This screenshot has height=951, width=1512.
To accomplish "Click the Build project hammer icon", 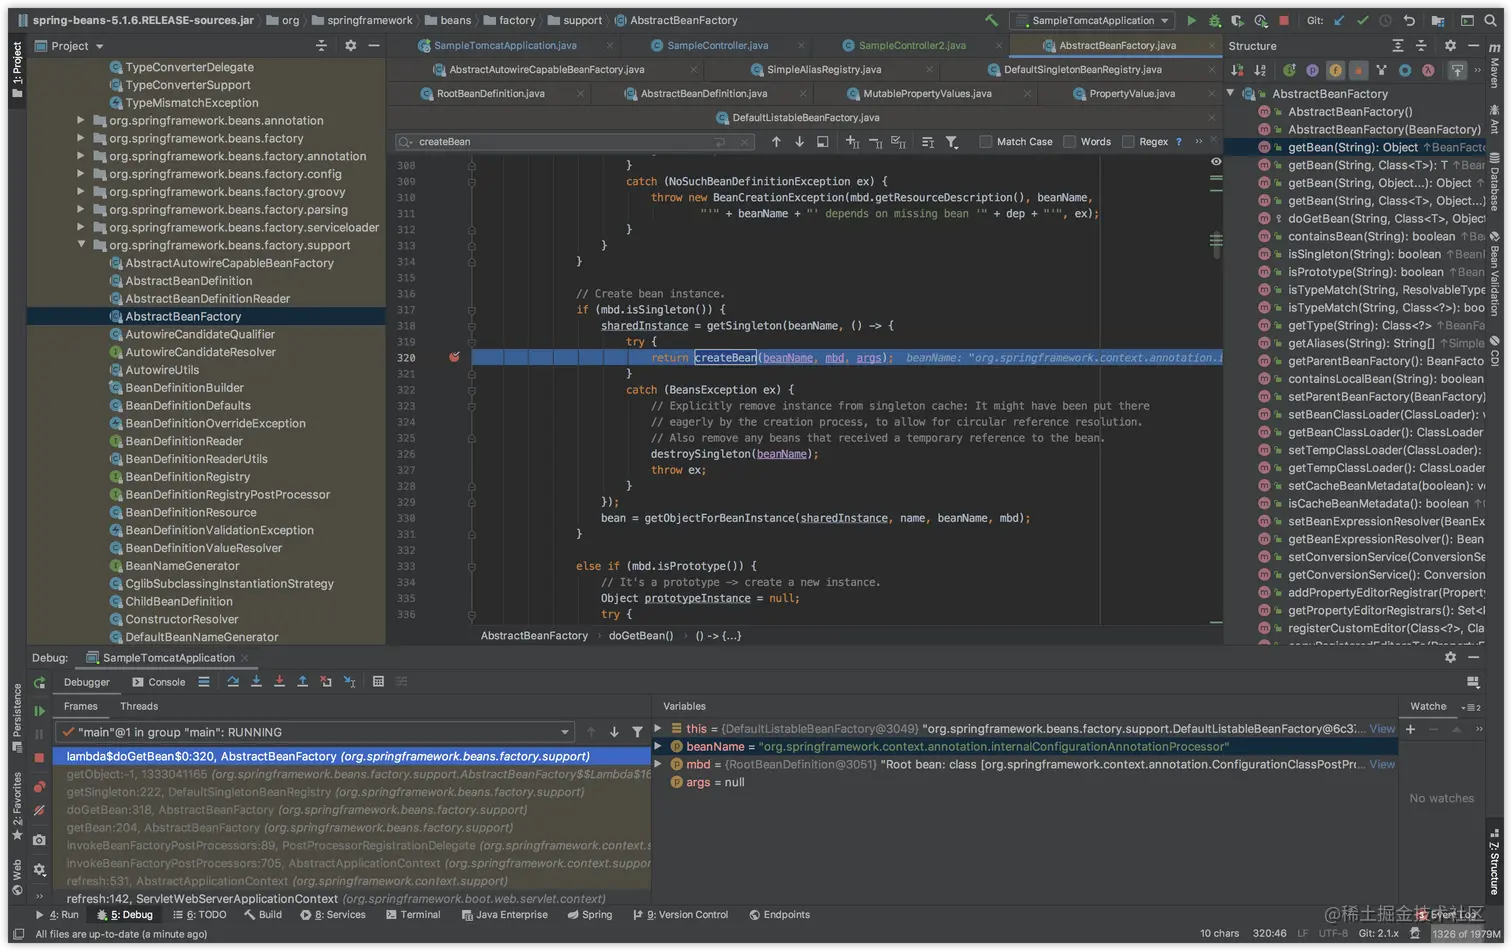I will click(x=991, y=20).
